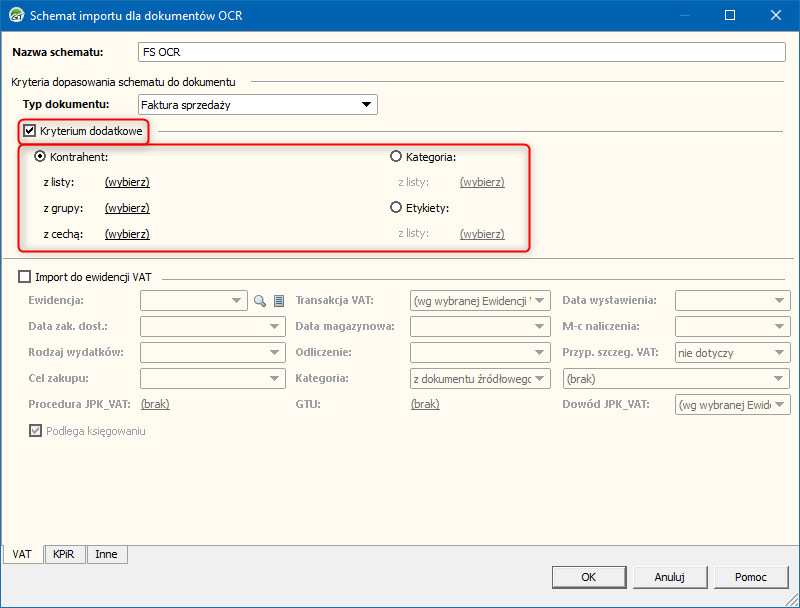Open the Rodzaj wydatków dropdown
The width and height of the screenshot is (800, 608).
(x=213, y=352)
